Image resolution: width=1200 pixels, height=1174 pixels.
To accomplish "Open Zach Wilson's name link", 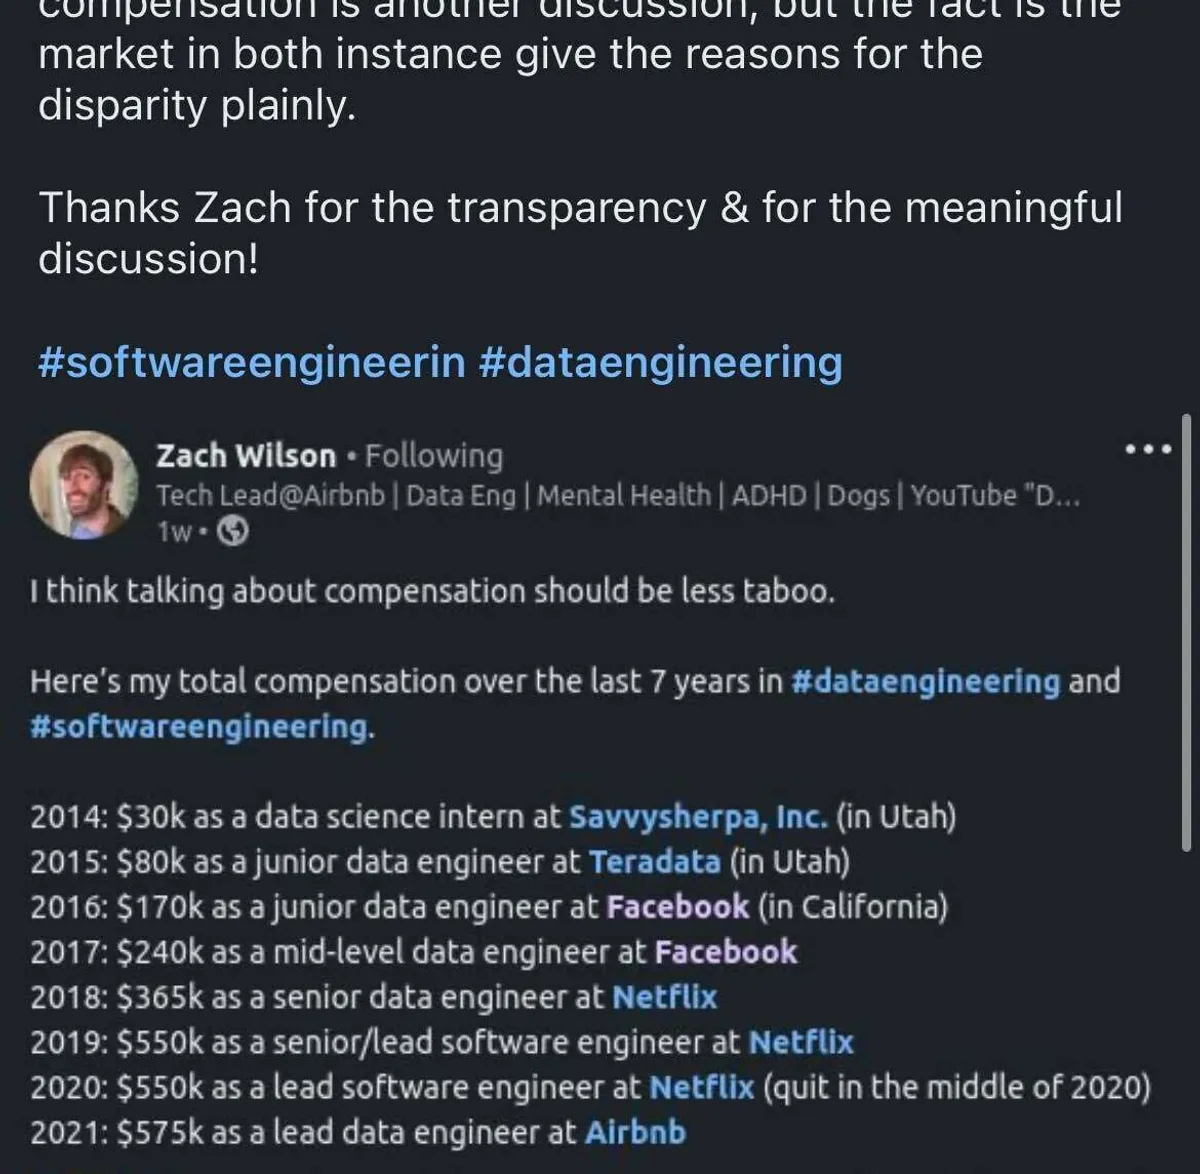I will tap(246, 456).
